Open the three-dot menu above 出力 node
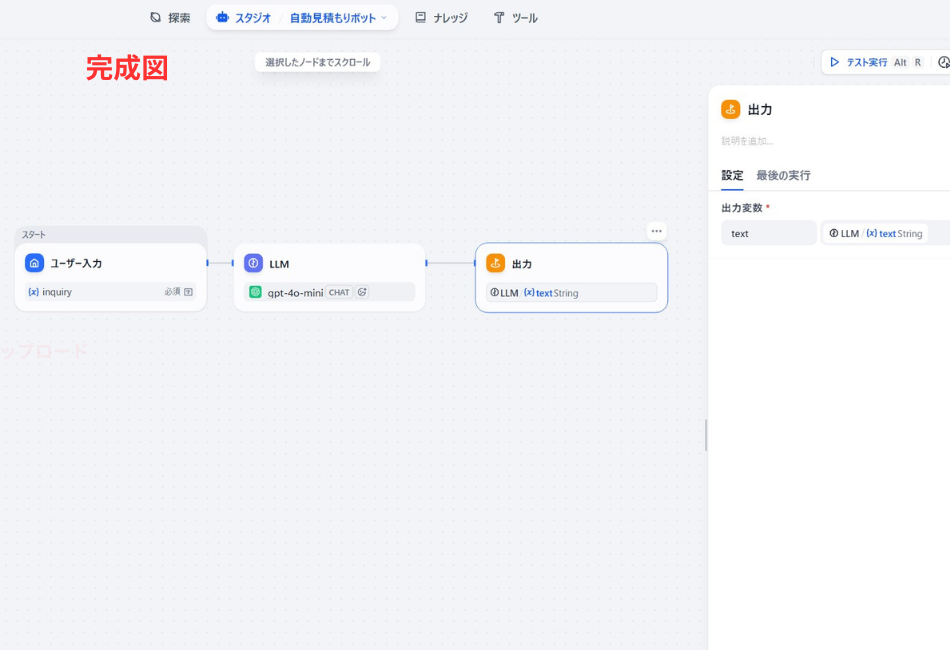 coord(656,231)
